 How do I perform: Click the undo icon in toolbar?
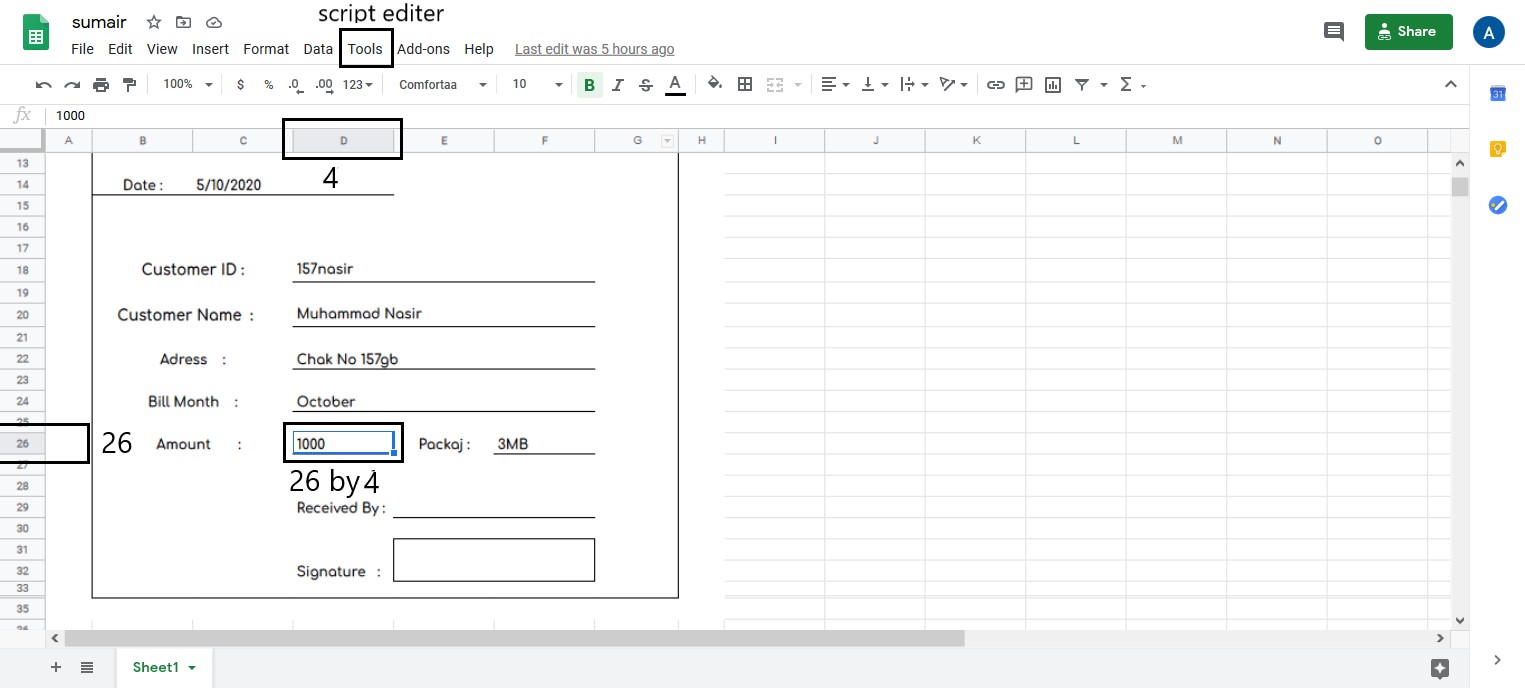click(43, 85)
